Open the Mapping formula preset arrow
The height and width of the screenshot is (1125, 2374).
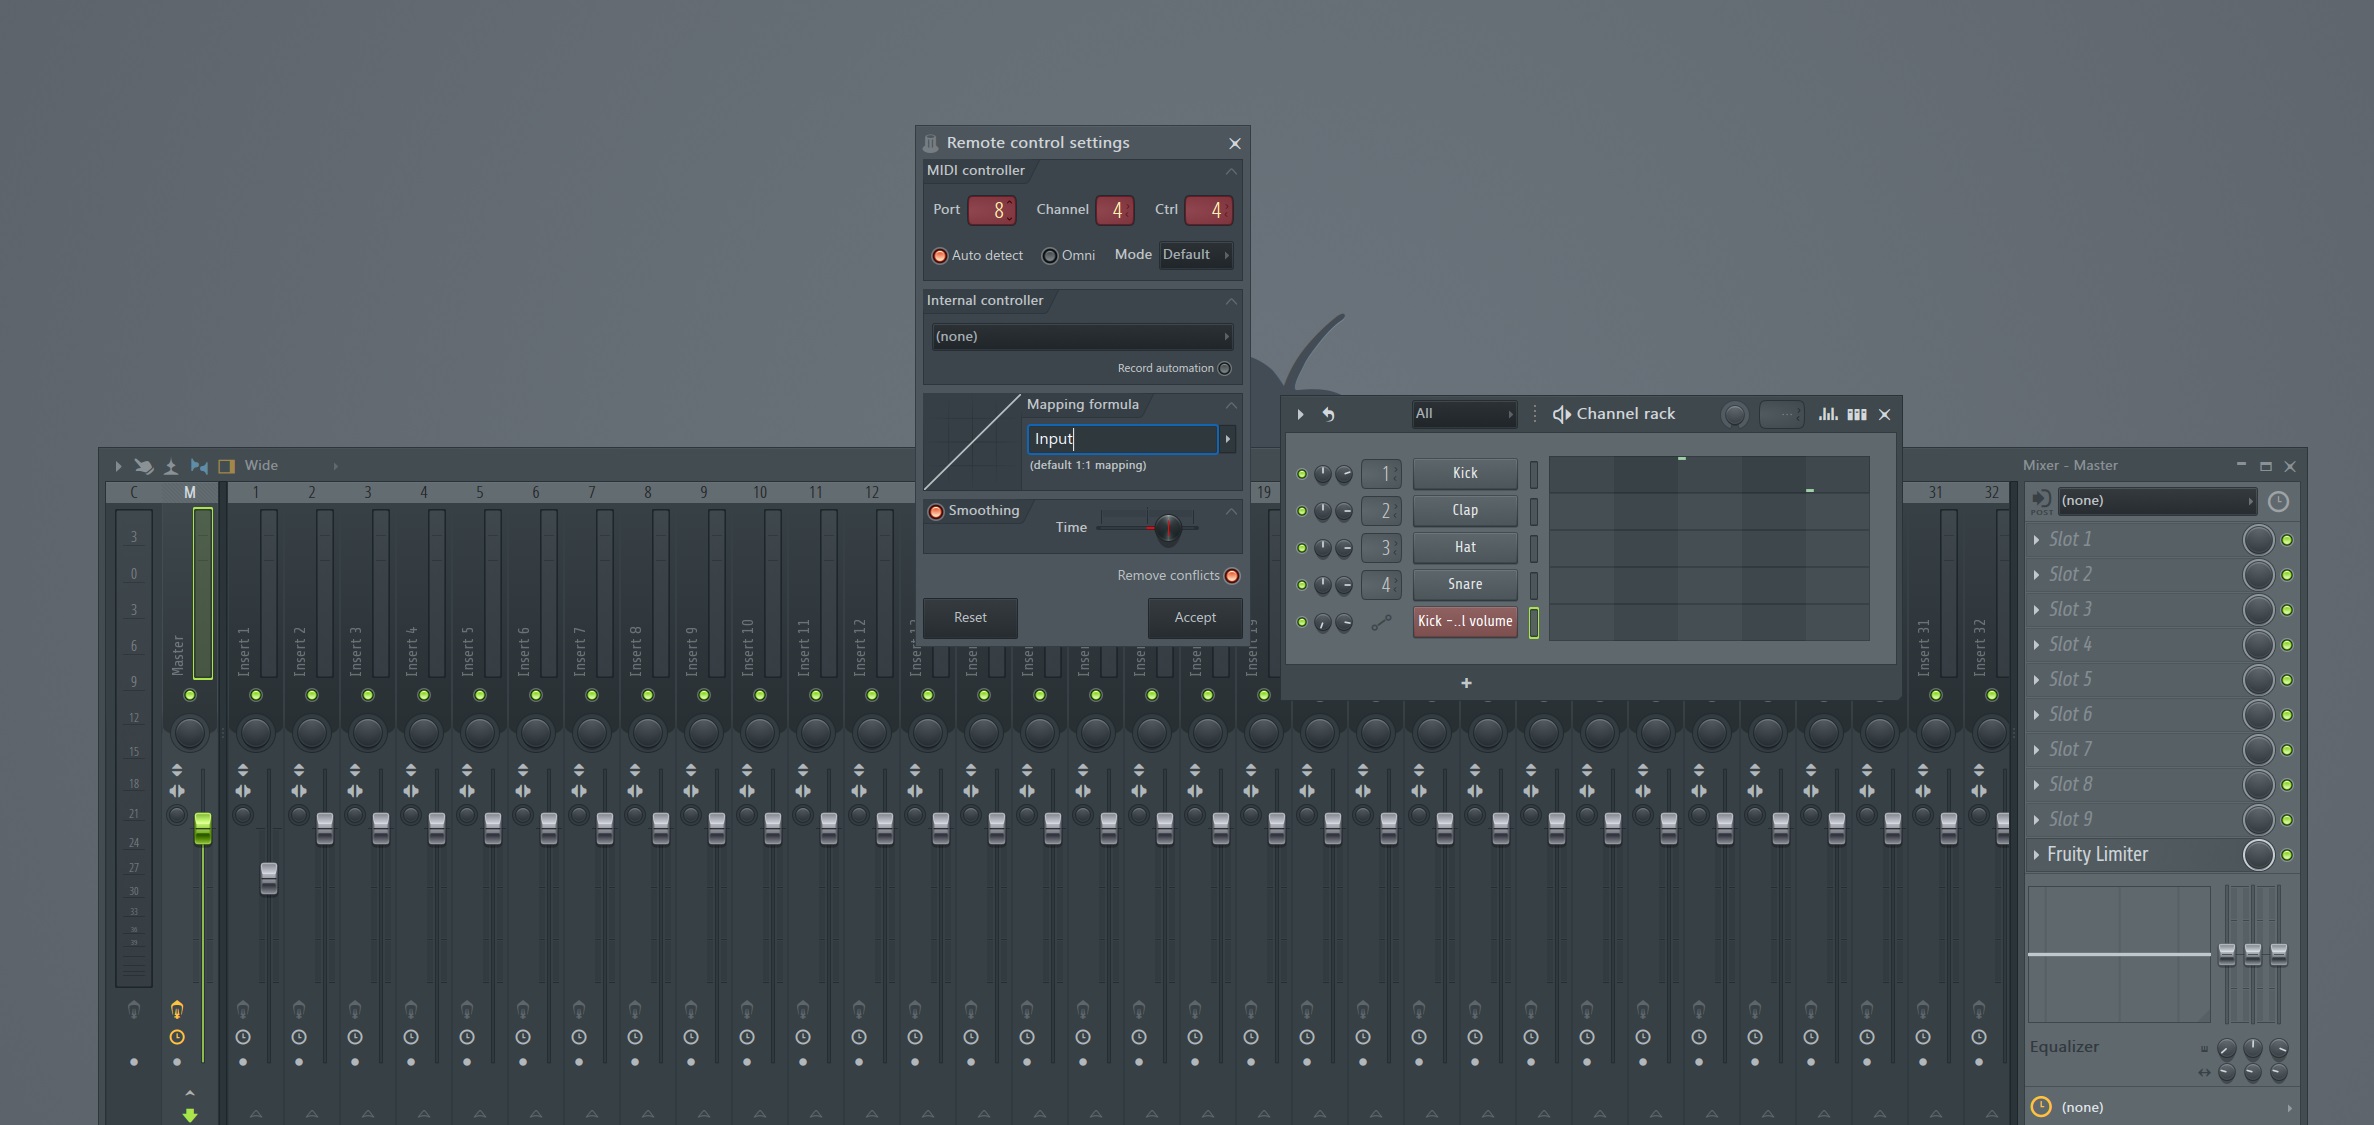point(1228,439)
